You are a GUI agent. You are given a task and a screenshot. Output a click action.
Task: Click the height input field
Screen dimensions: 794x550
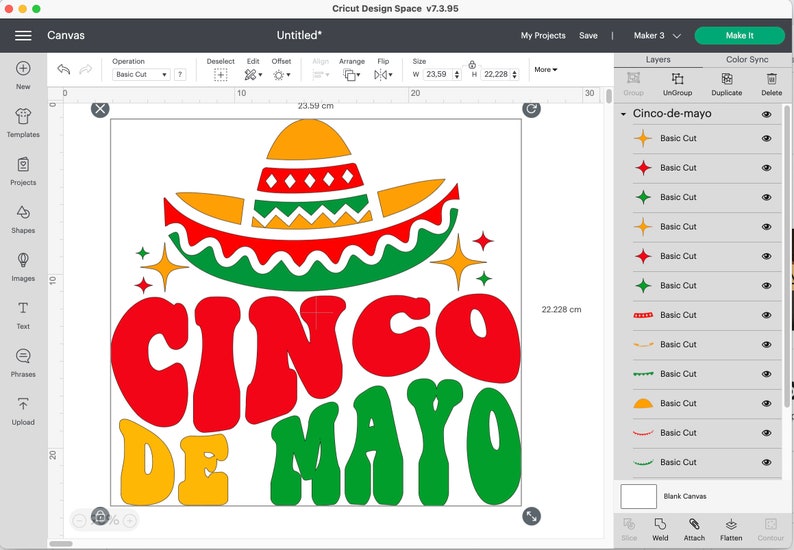(x=496, y=74)
